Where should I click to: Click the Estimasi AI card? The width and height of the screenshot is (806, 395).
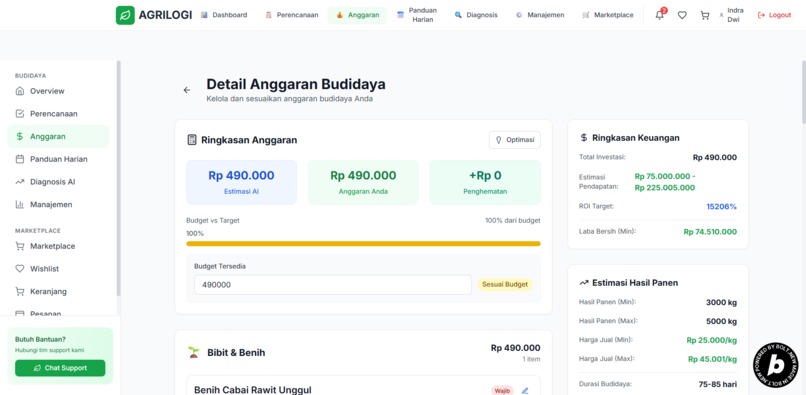point(242,182)
